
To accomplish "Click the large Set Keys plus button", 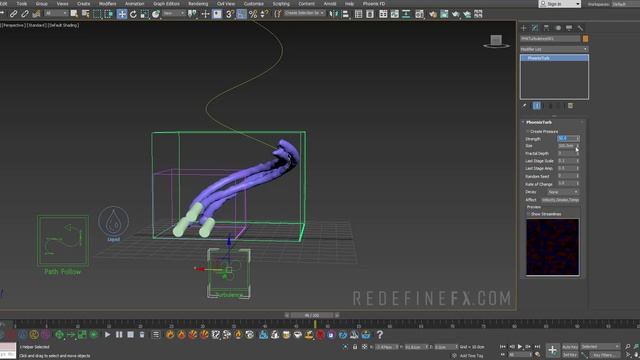I will tap(552, 350).
